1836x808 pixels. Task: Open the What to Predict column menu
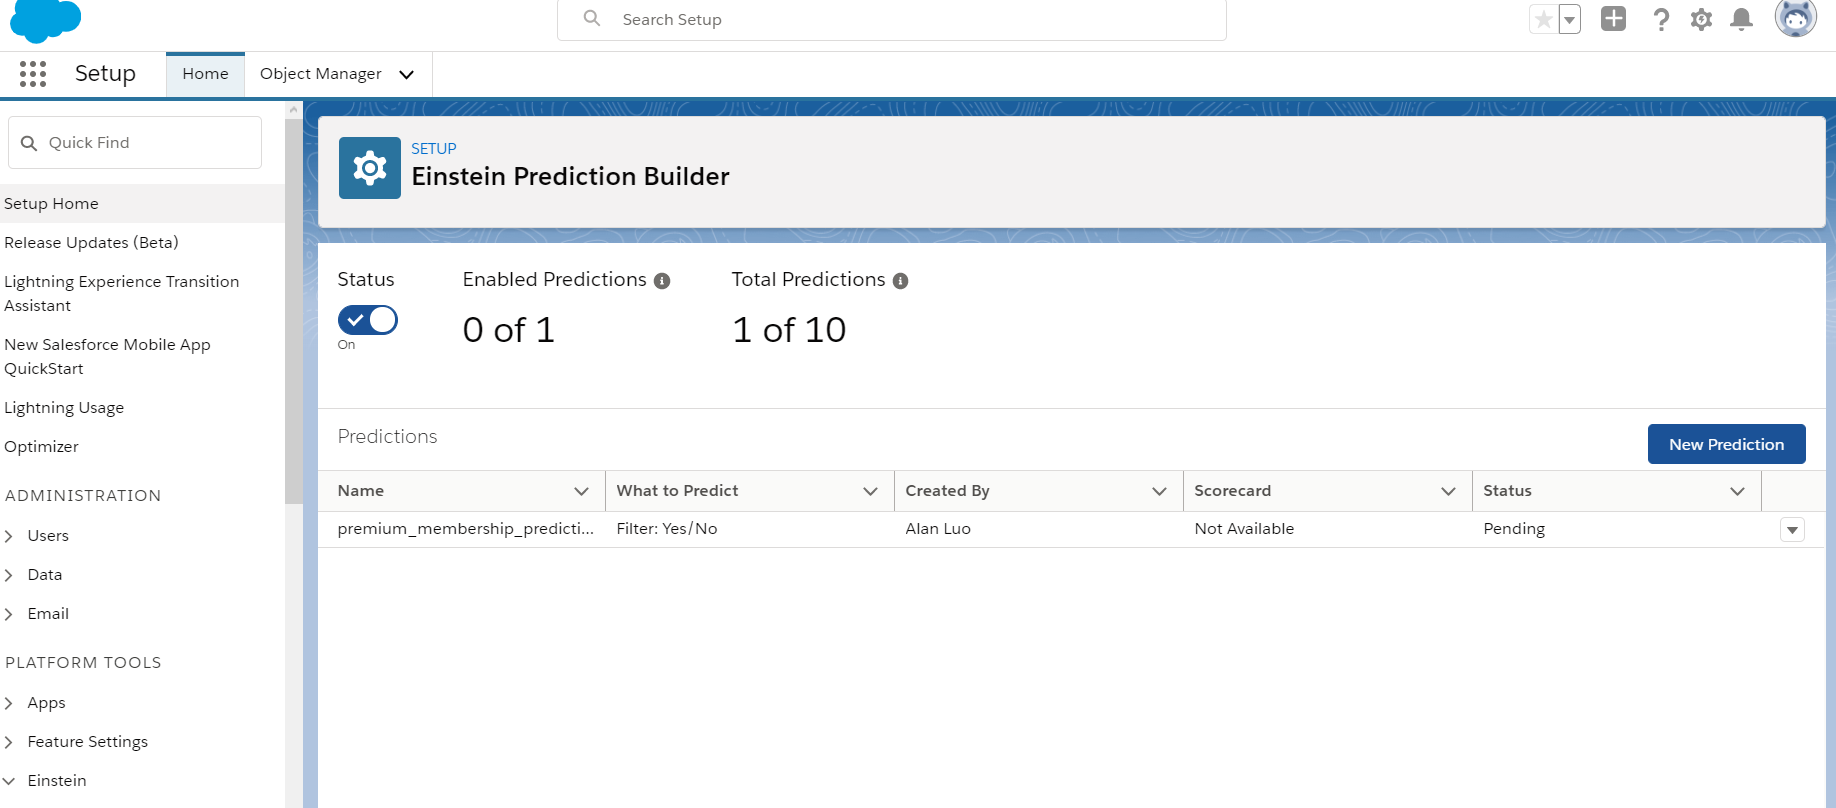(x=870, y=491)
